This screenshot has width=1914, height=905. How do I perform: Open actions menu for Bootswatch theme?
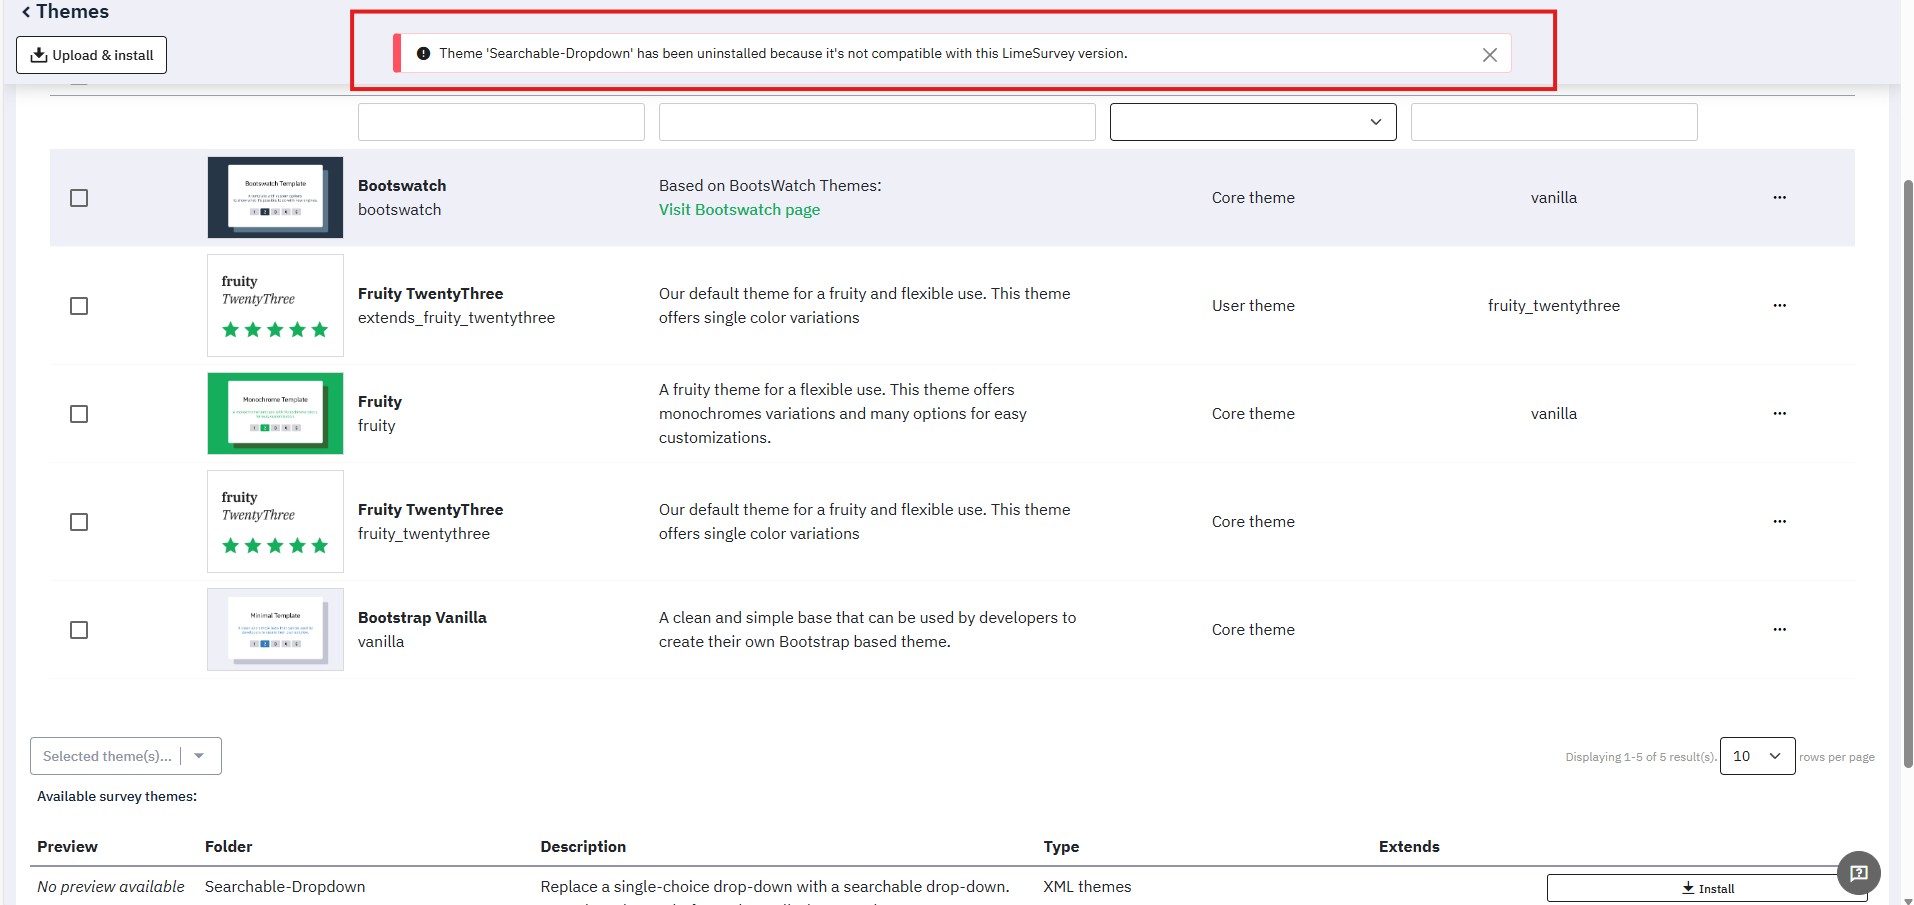click(x=1779, y=198)
